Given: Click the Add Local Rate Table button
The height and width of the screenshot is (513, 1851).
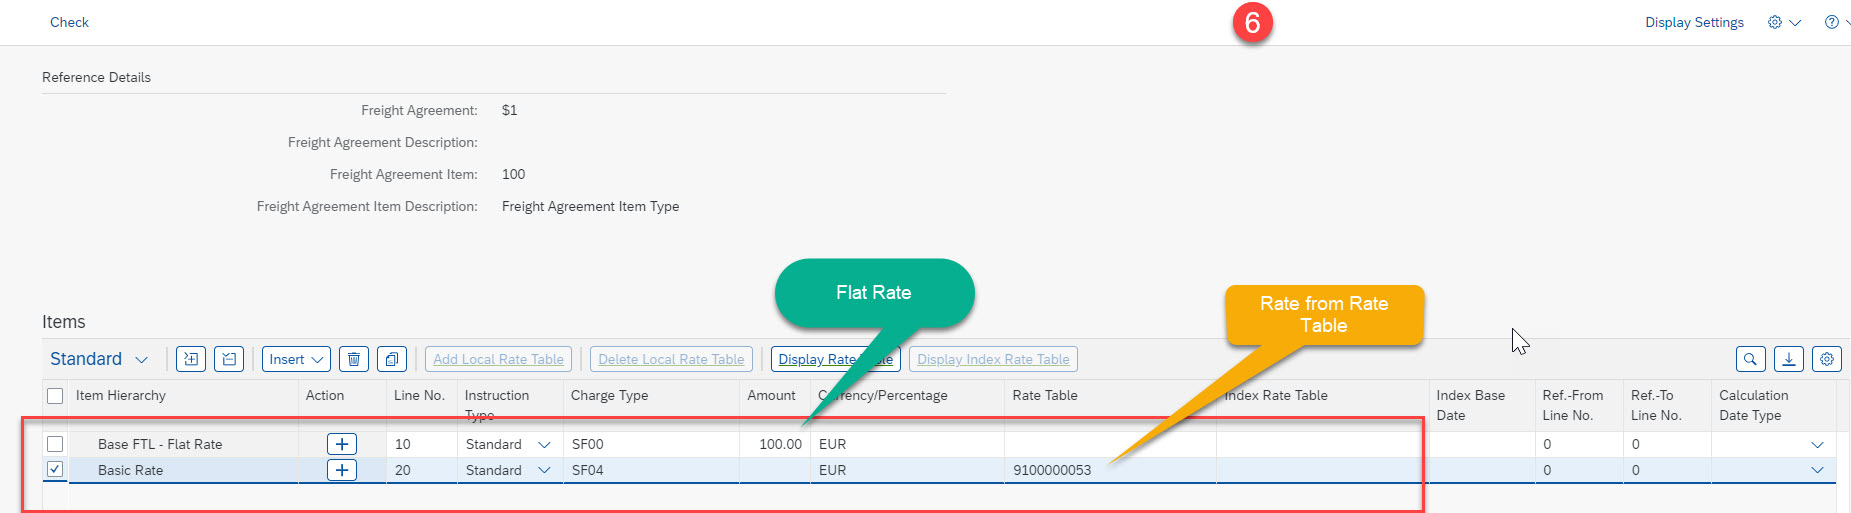Looking at the screenshot, I should 498,359.
